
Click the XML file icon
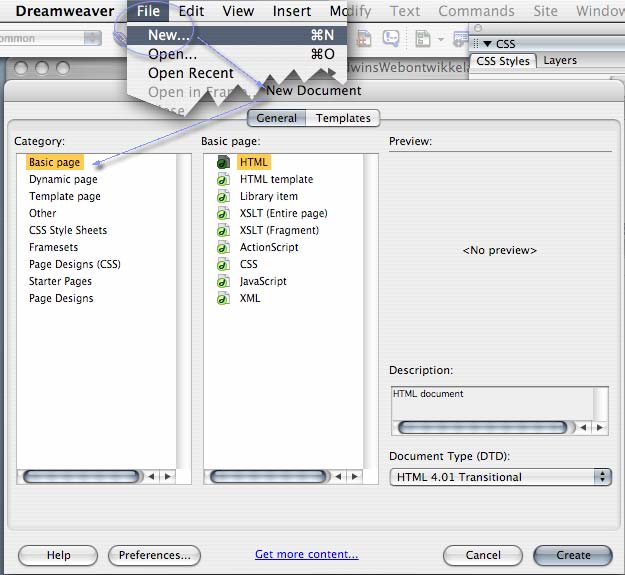coord(223,298)
